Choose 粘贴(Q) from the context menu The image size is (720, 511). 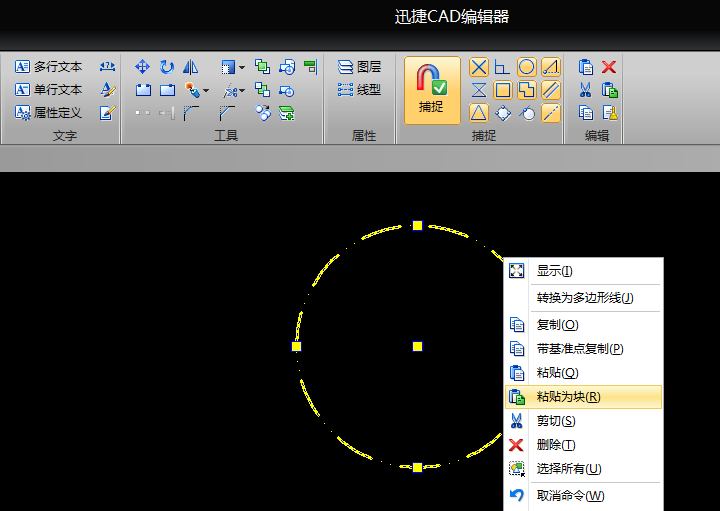pos(583,373)
